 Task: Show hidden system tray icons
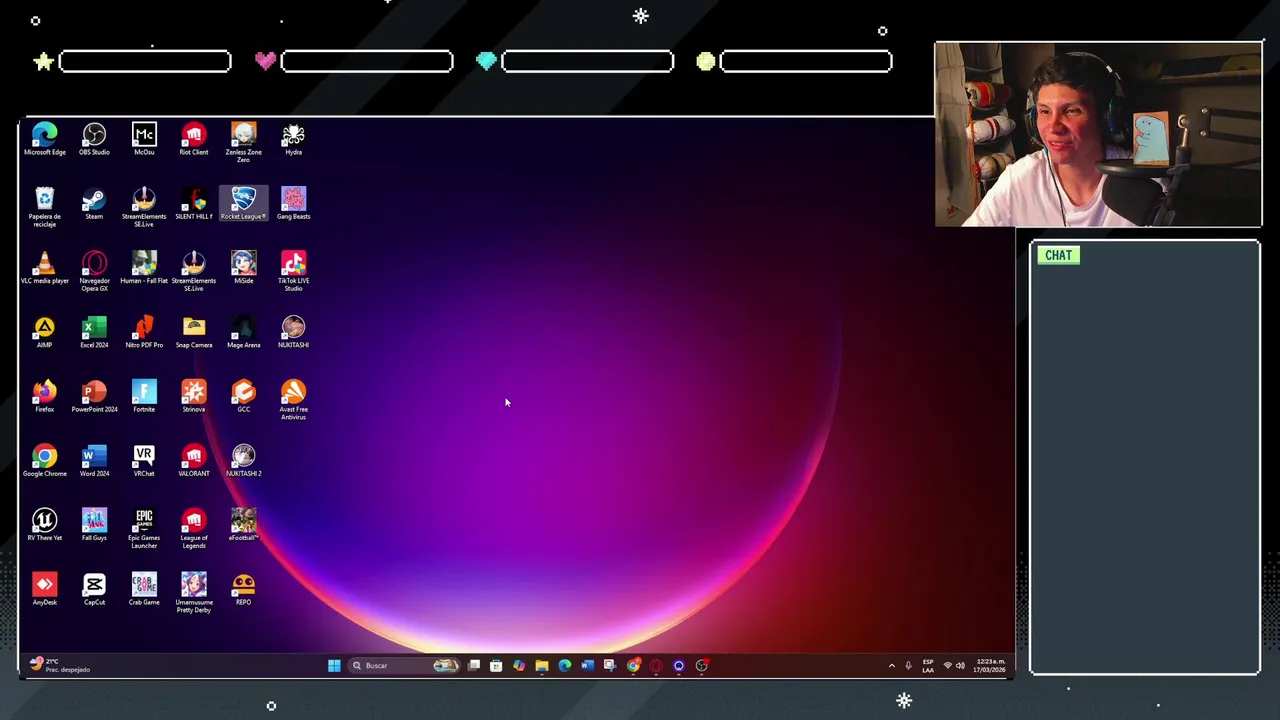tap(892, 666)
